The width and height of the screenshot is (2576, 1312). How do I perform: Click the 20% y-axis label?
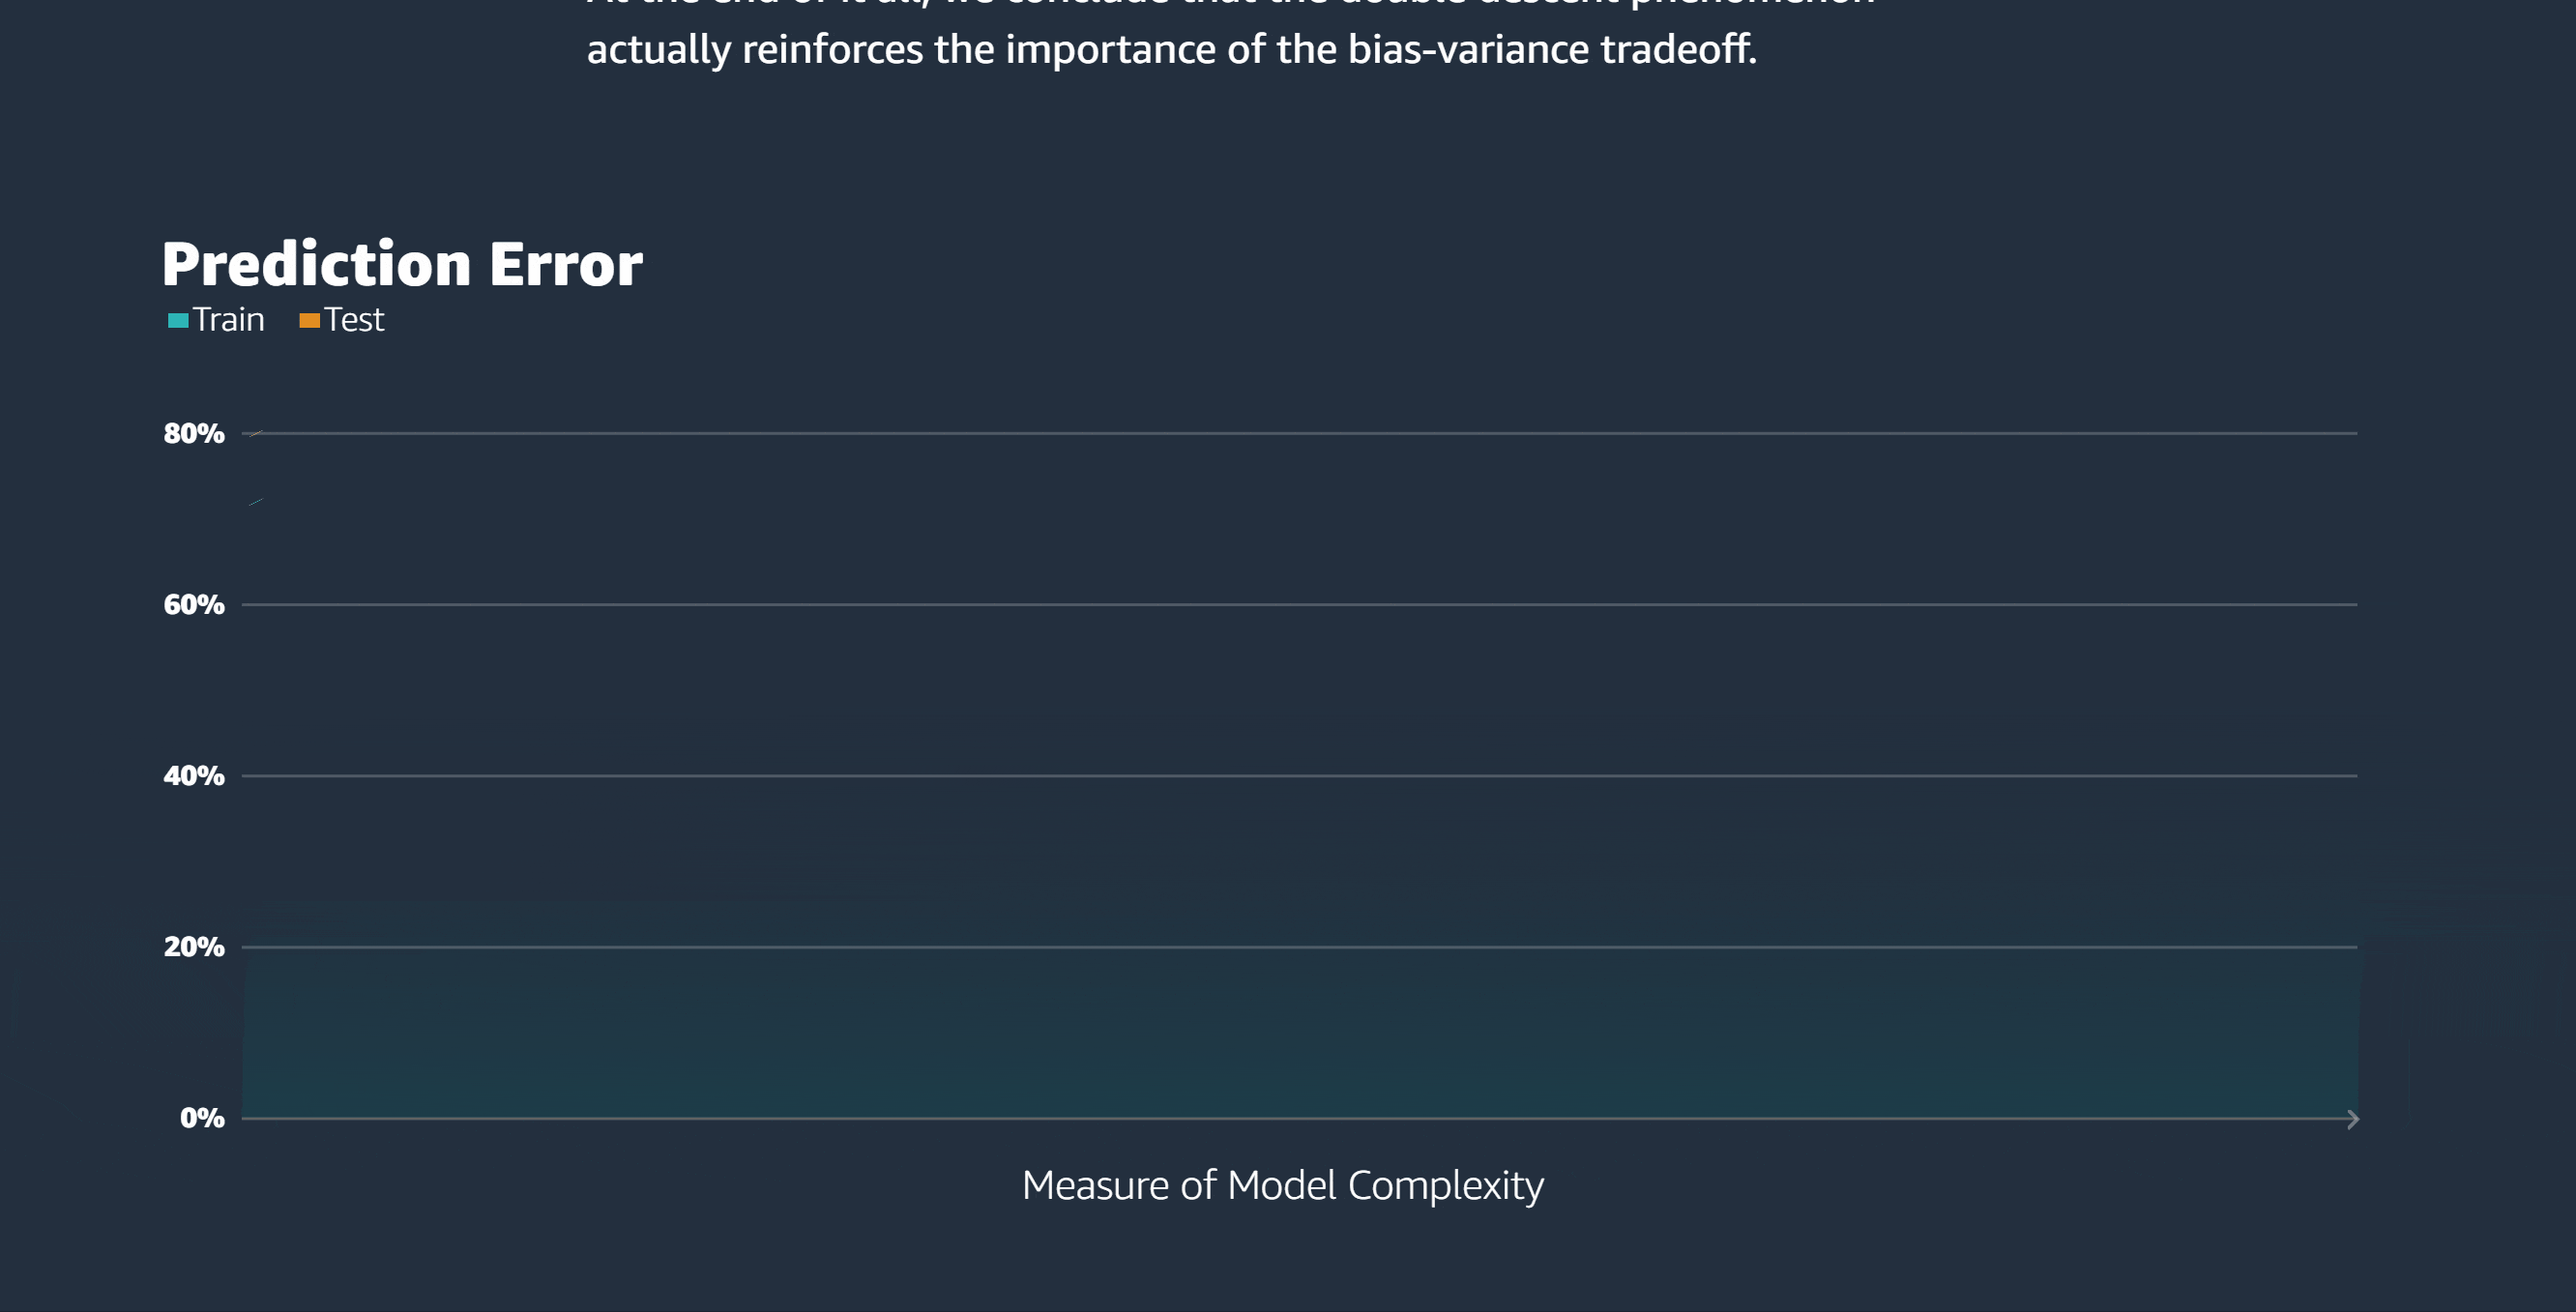194,946
